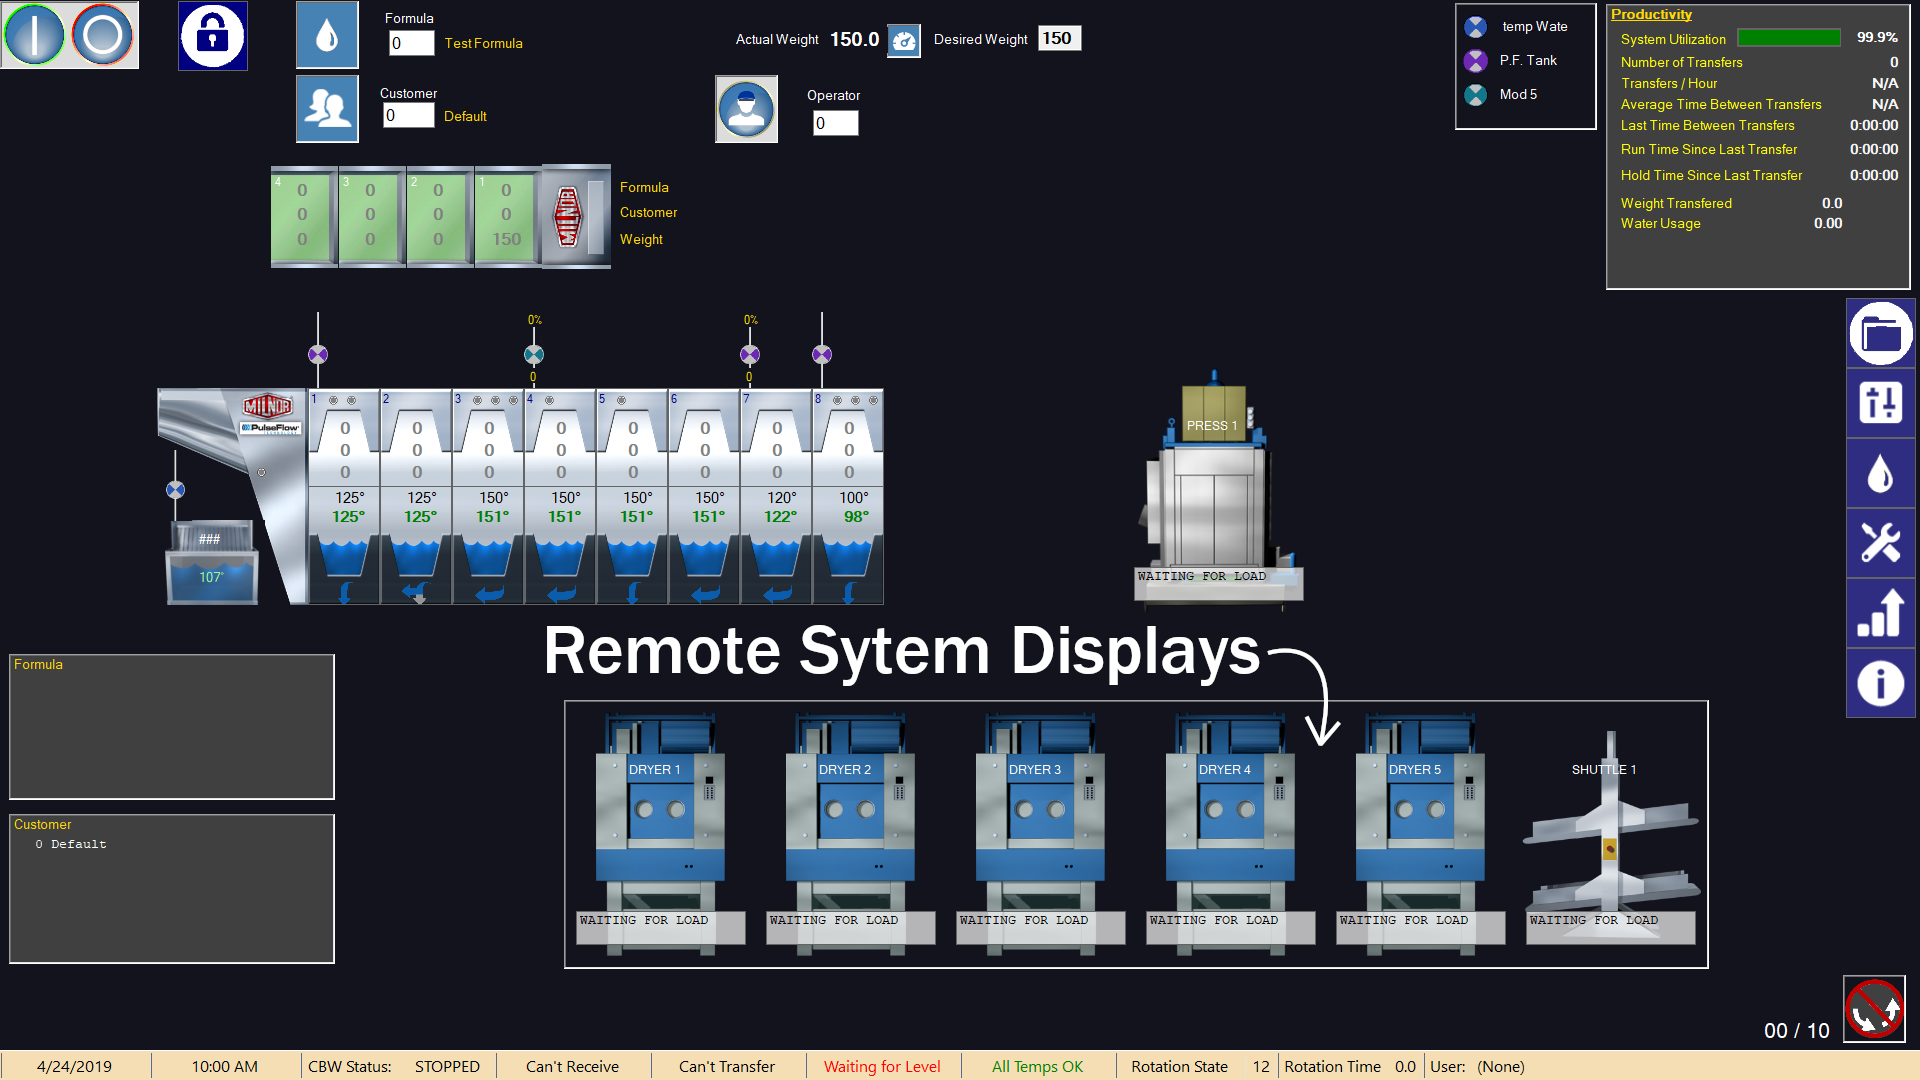Select load conveyor compartment 1 with weight 150

[507, 216]
